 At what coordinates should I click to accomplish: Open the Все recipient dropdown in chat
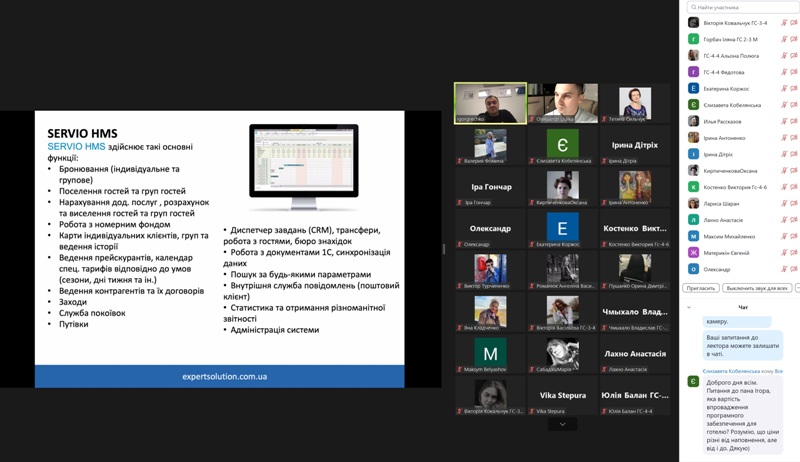[x=779, y=371]
